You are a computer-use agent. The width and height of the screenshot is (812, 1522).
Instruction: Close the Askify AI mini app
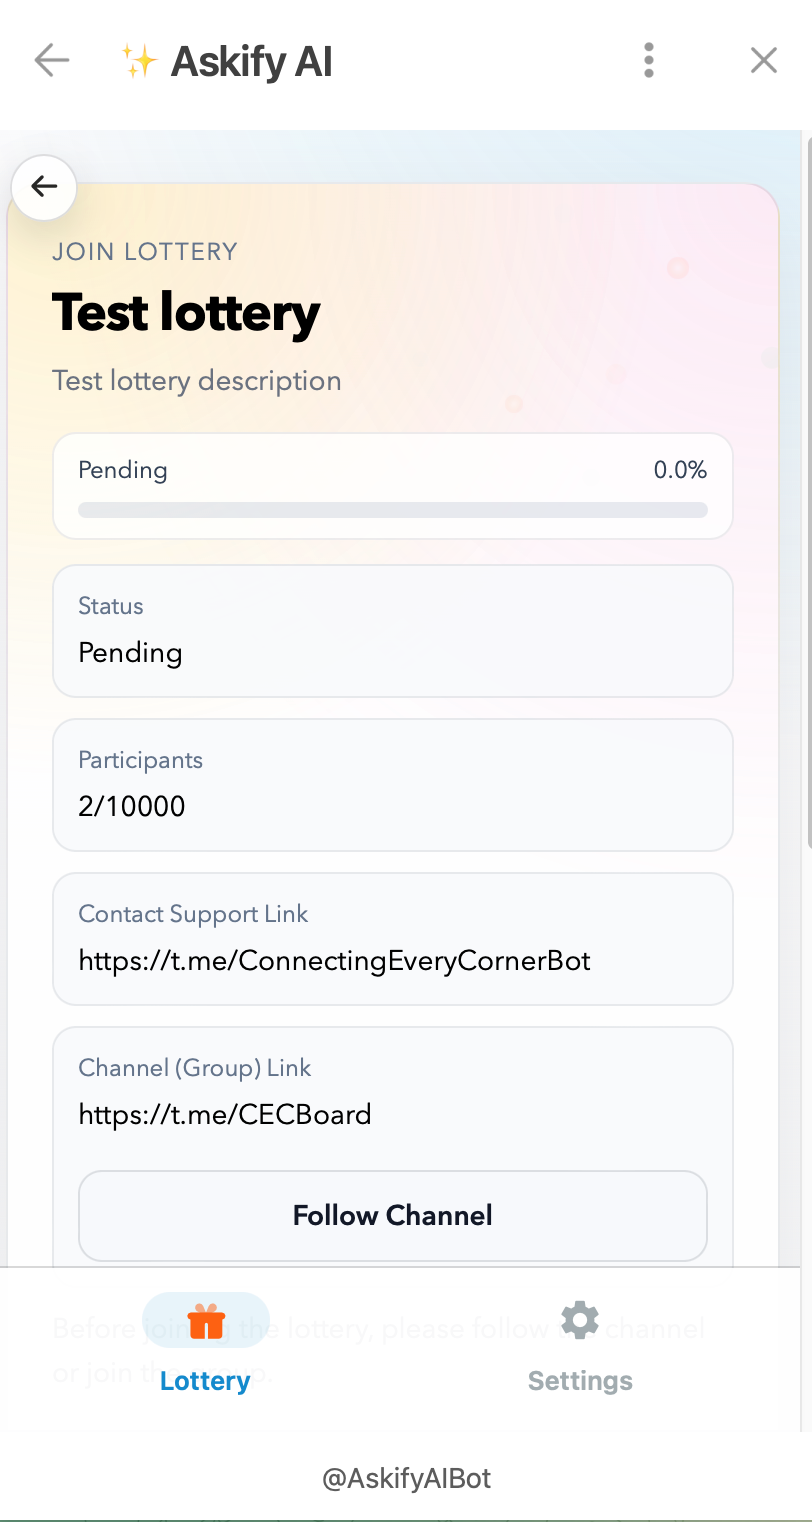(x=764, y=61)
